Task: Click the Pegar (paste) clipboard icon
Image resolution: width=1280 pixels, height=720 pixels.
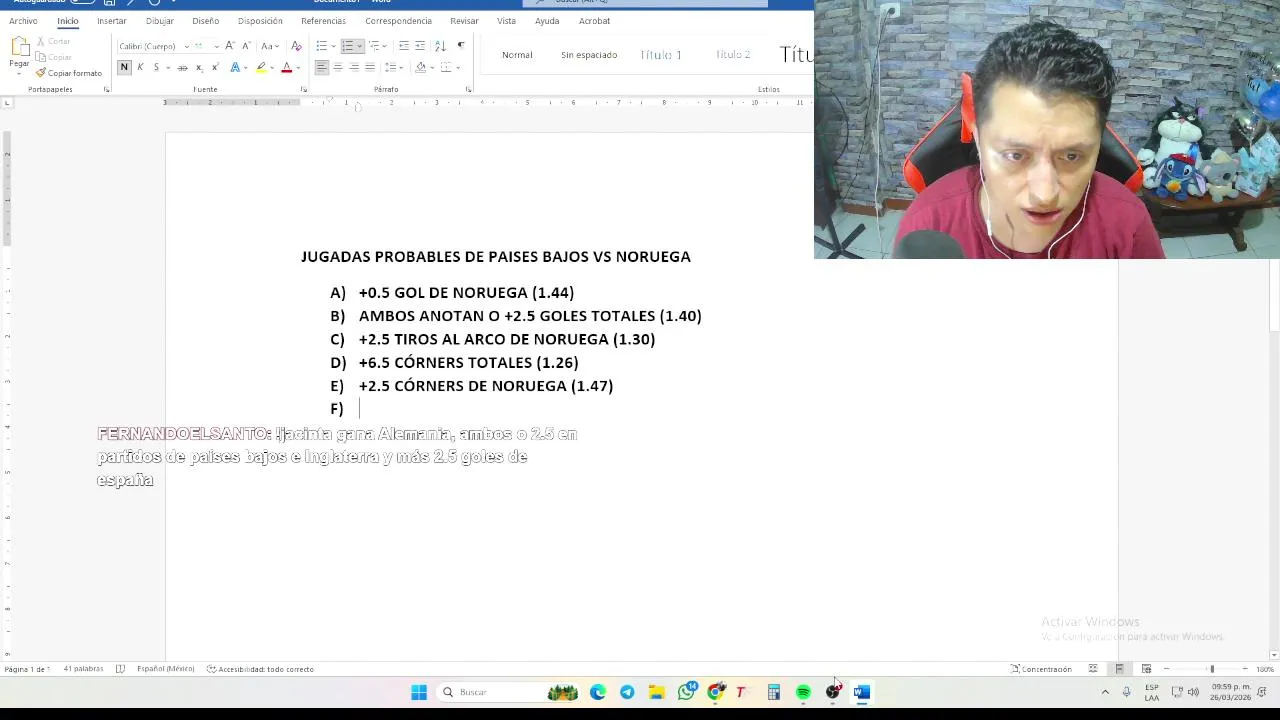Action: 19,47
